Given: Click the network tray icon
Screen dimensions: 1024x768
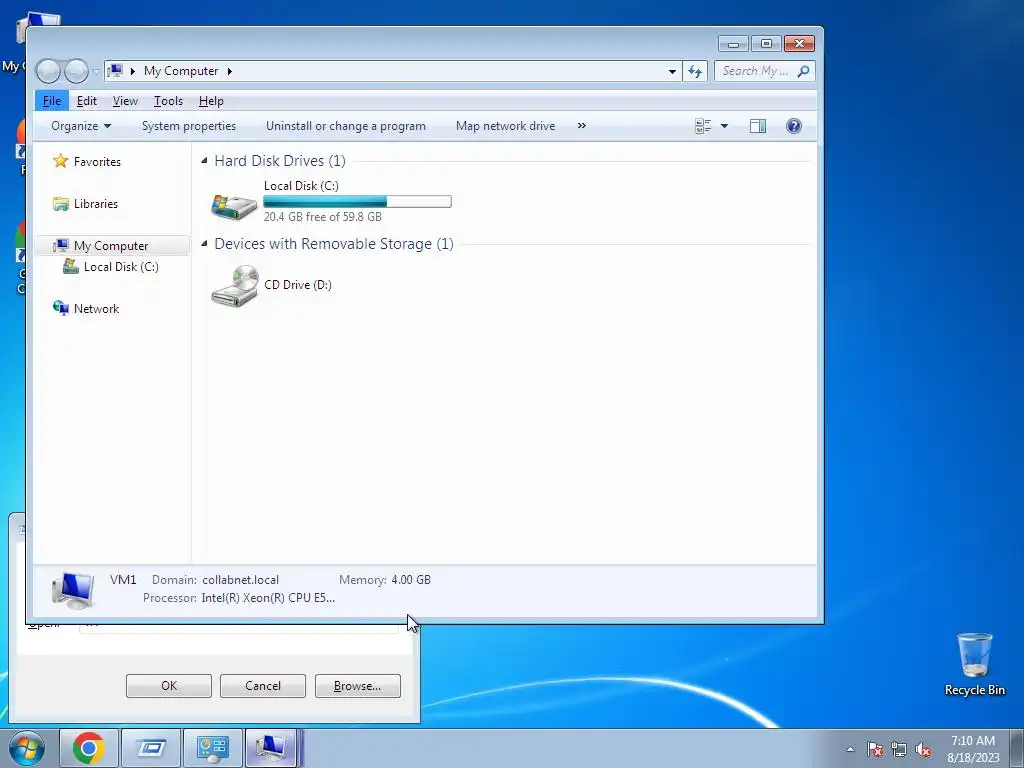Looking at the screenshot, I should click(899, 749).
